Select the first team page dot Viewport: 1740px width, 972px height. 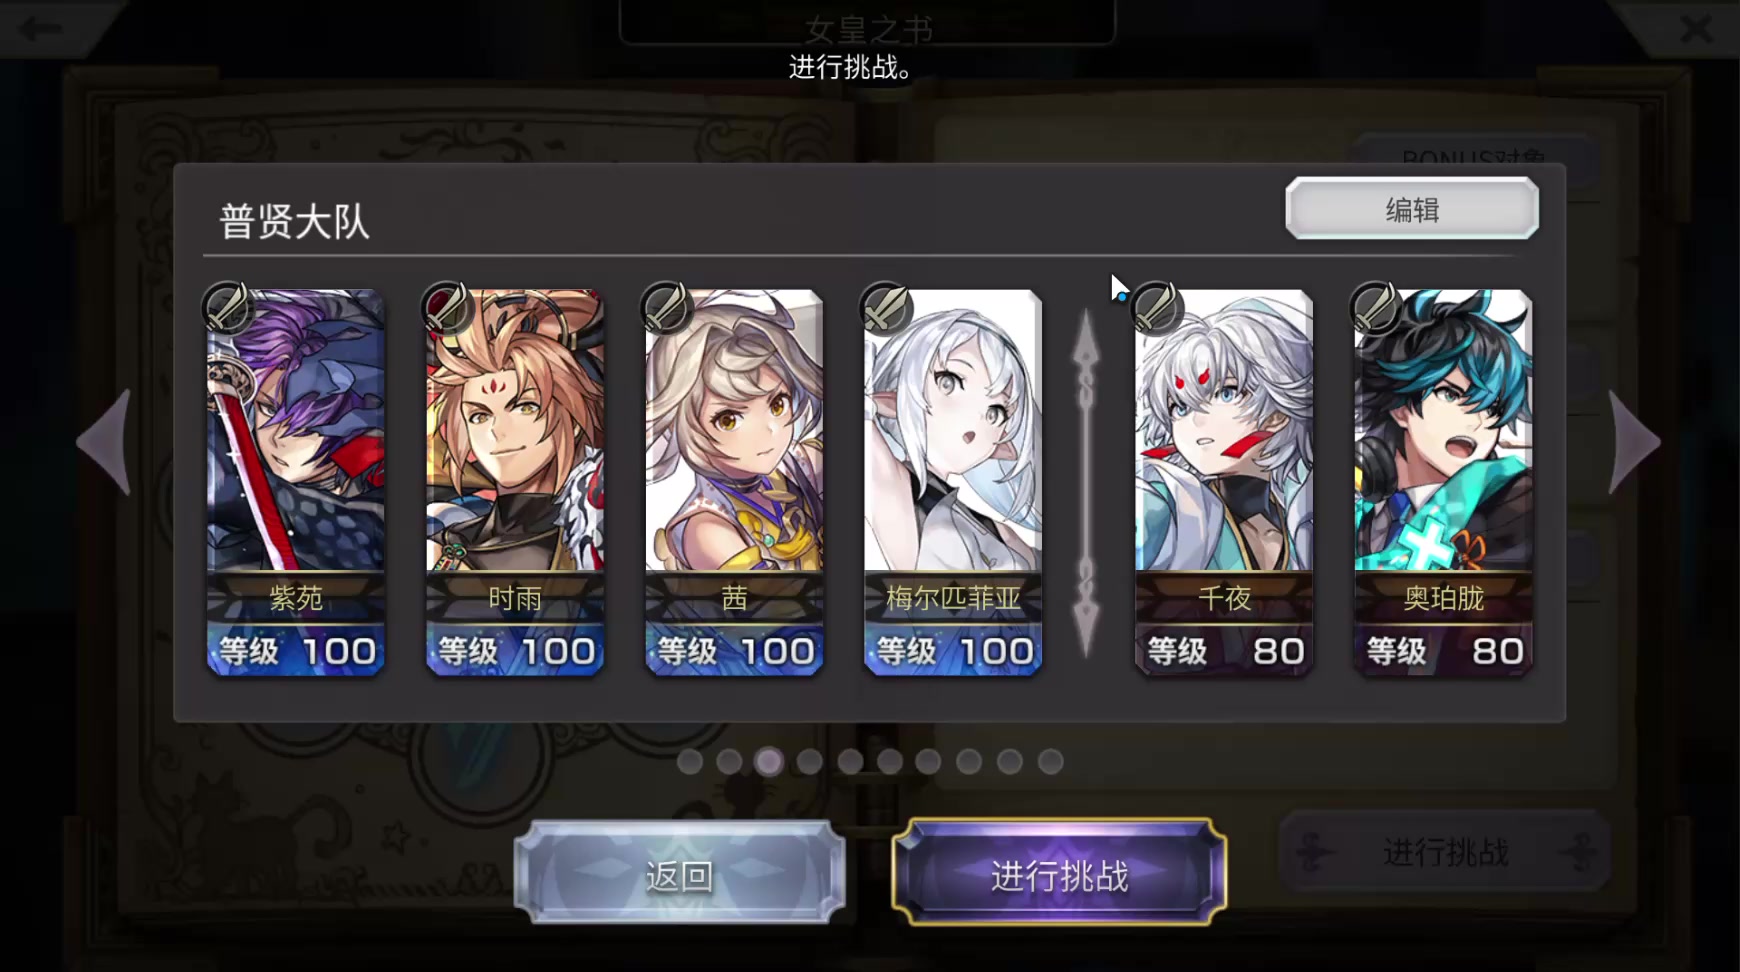(689, 762)
